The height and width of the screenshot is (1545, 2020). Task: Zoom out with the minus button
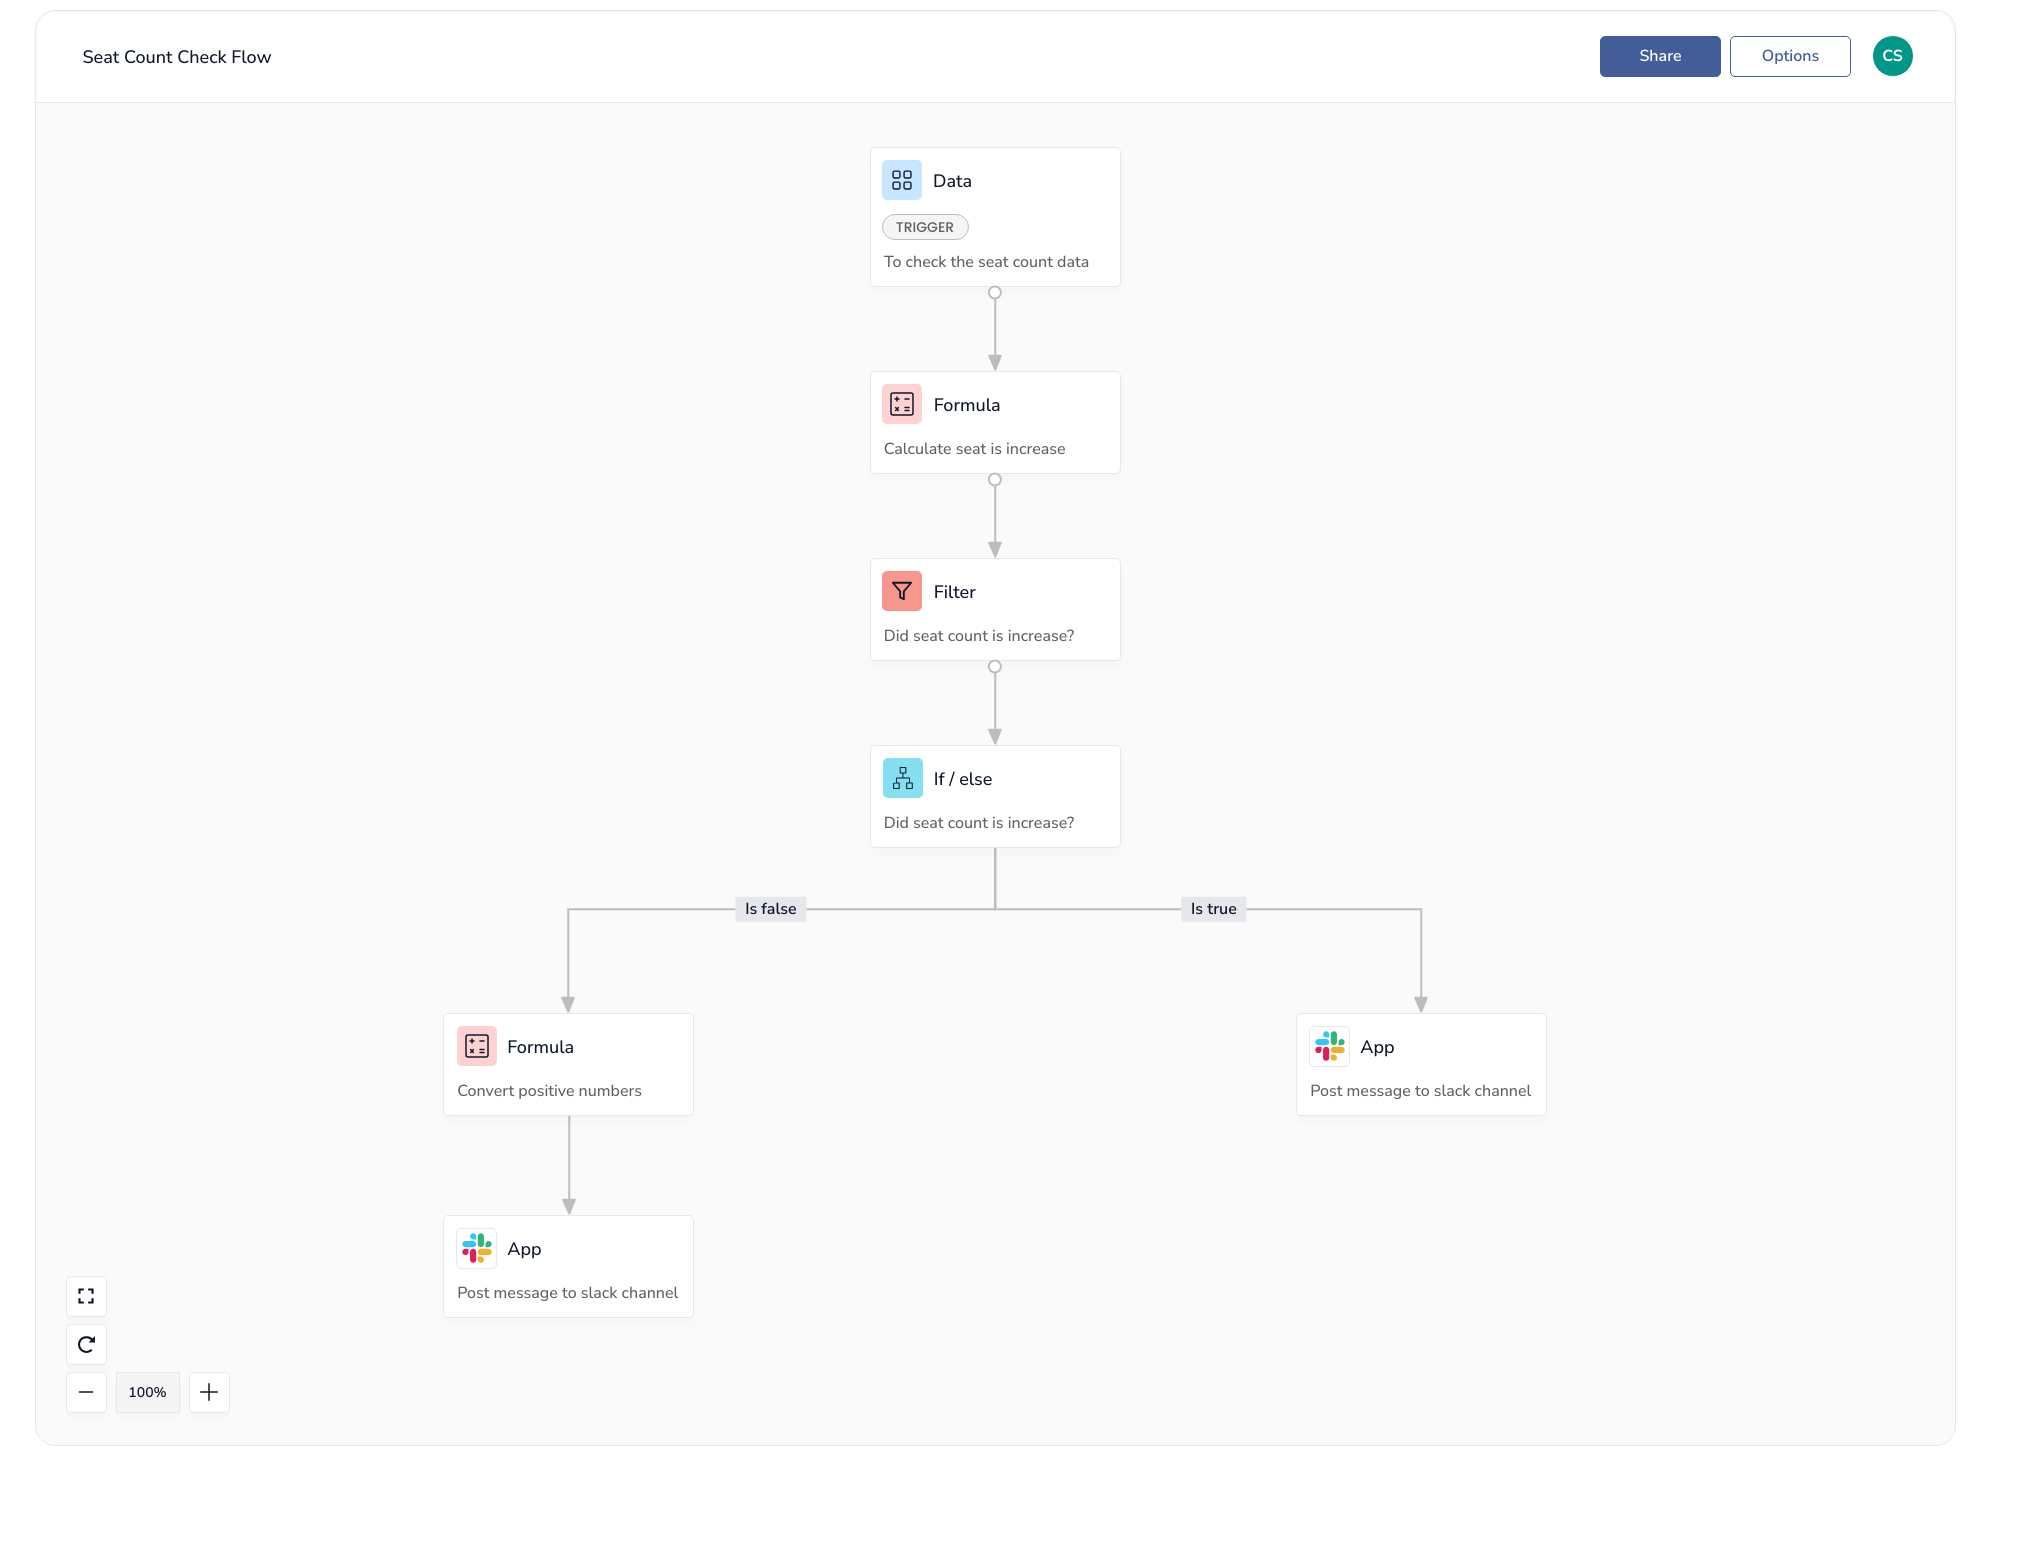pyautogui.click(x=86, y=1392)
